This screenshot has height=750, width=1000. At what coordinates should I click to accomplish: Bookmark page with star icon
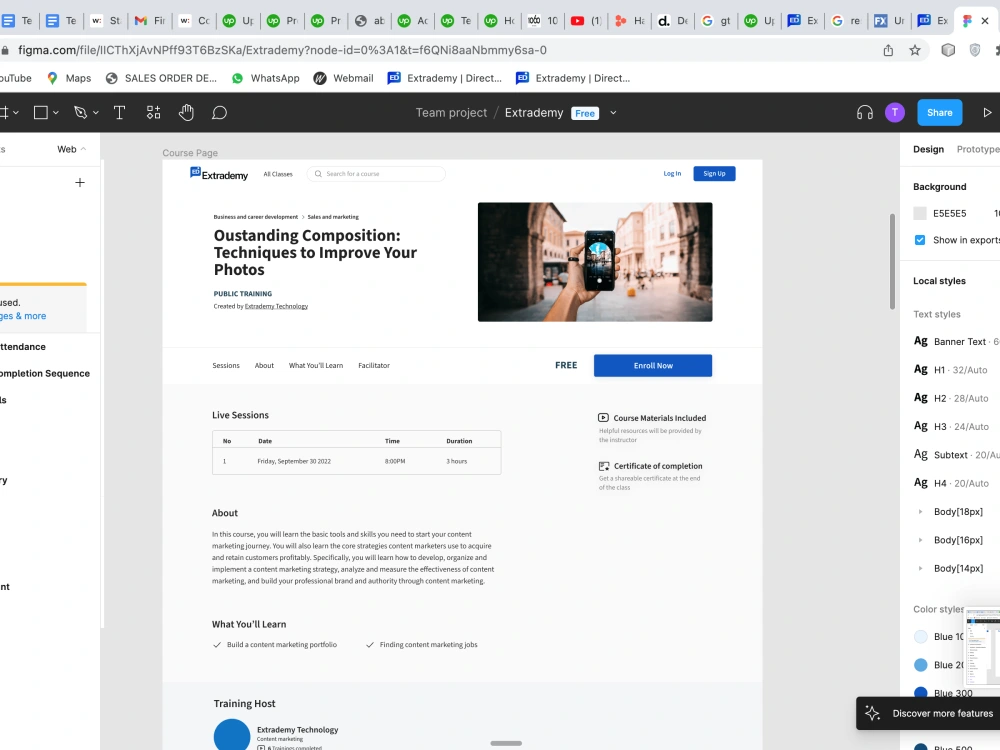coord(915,50)
